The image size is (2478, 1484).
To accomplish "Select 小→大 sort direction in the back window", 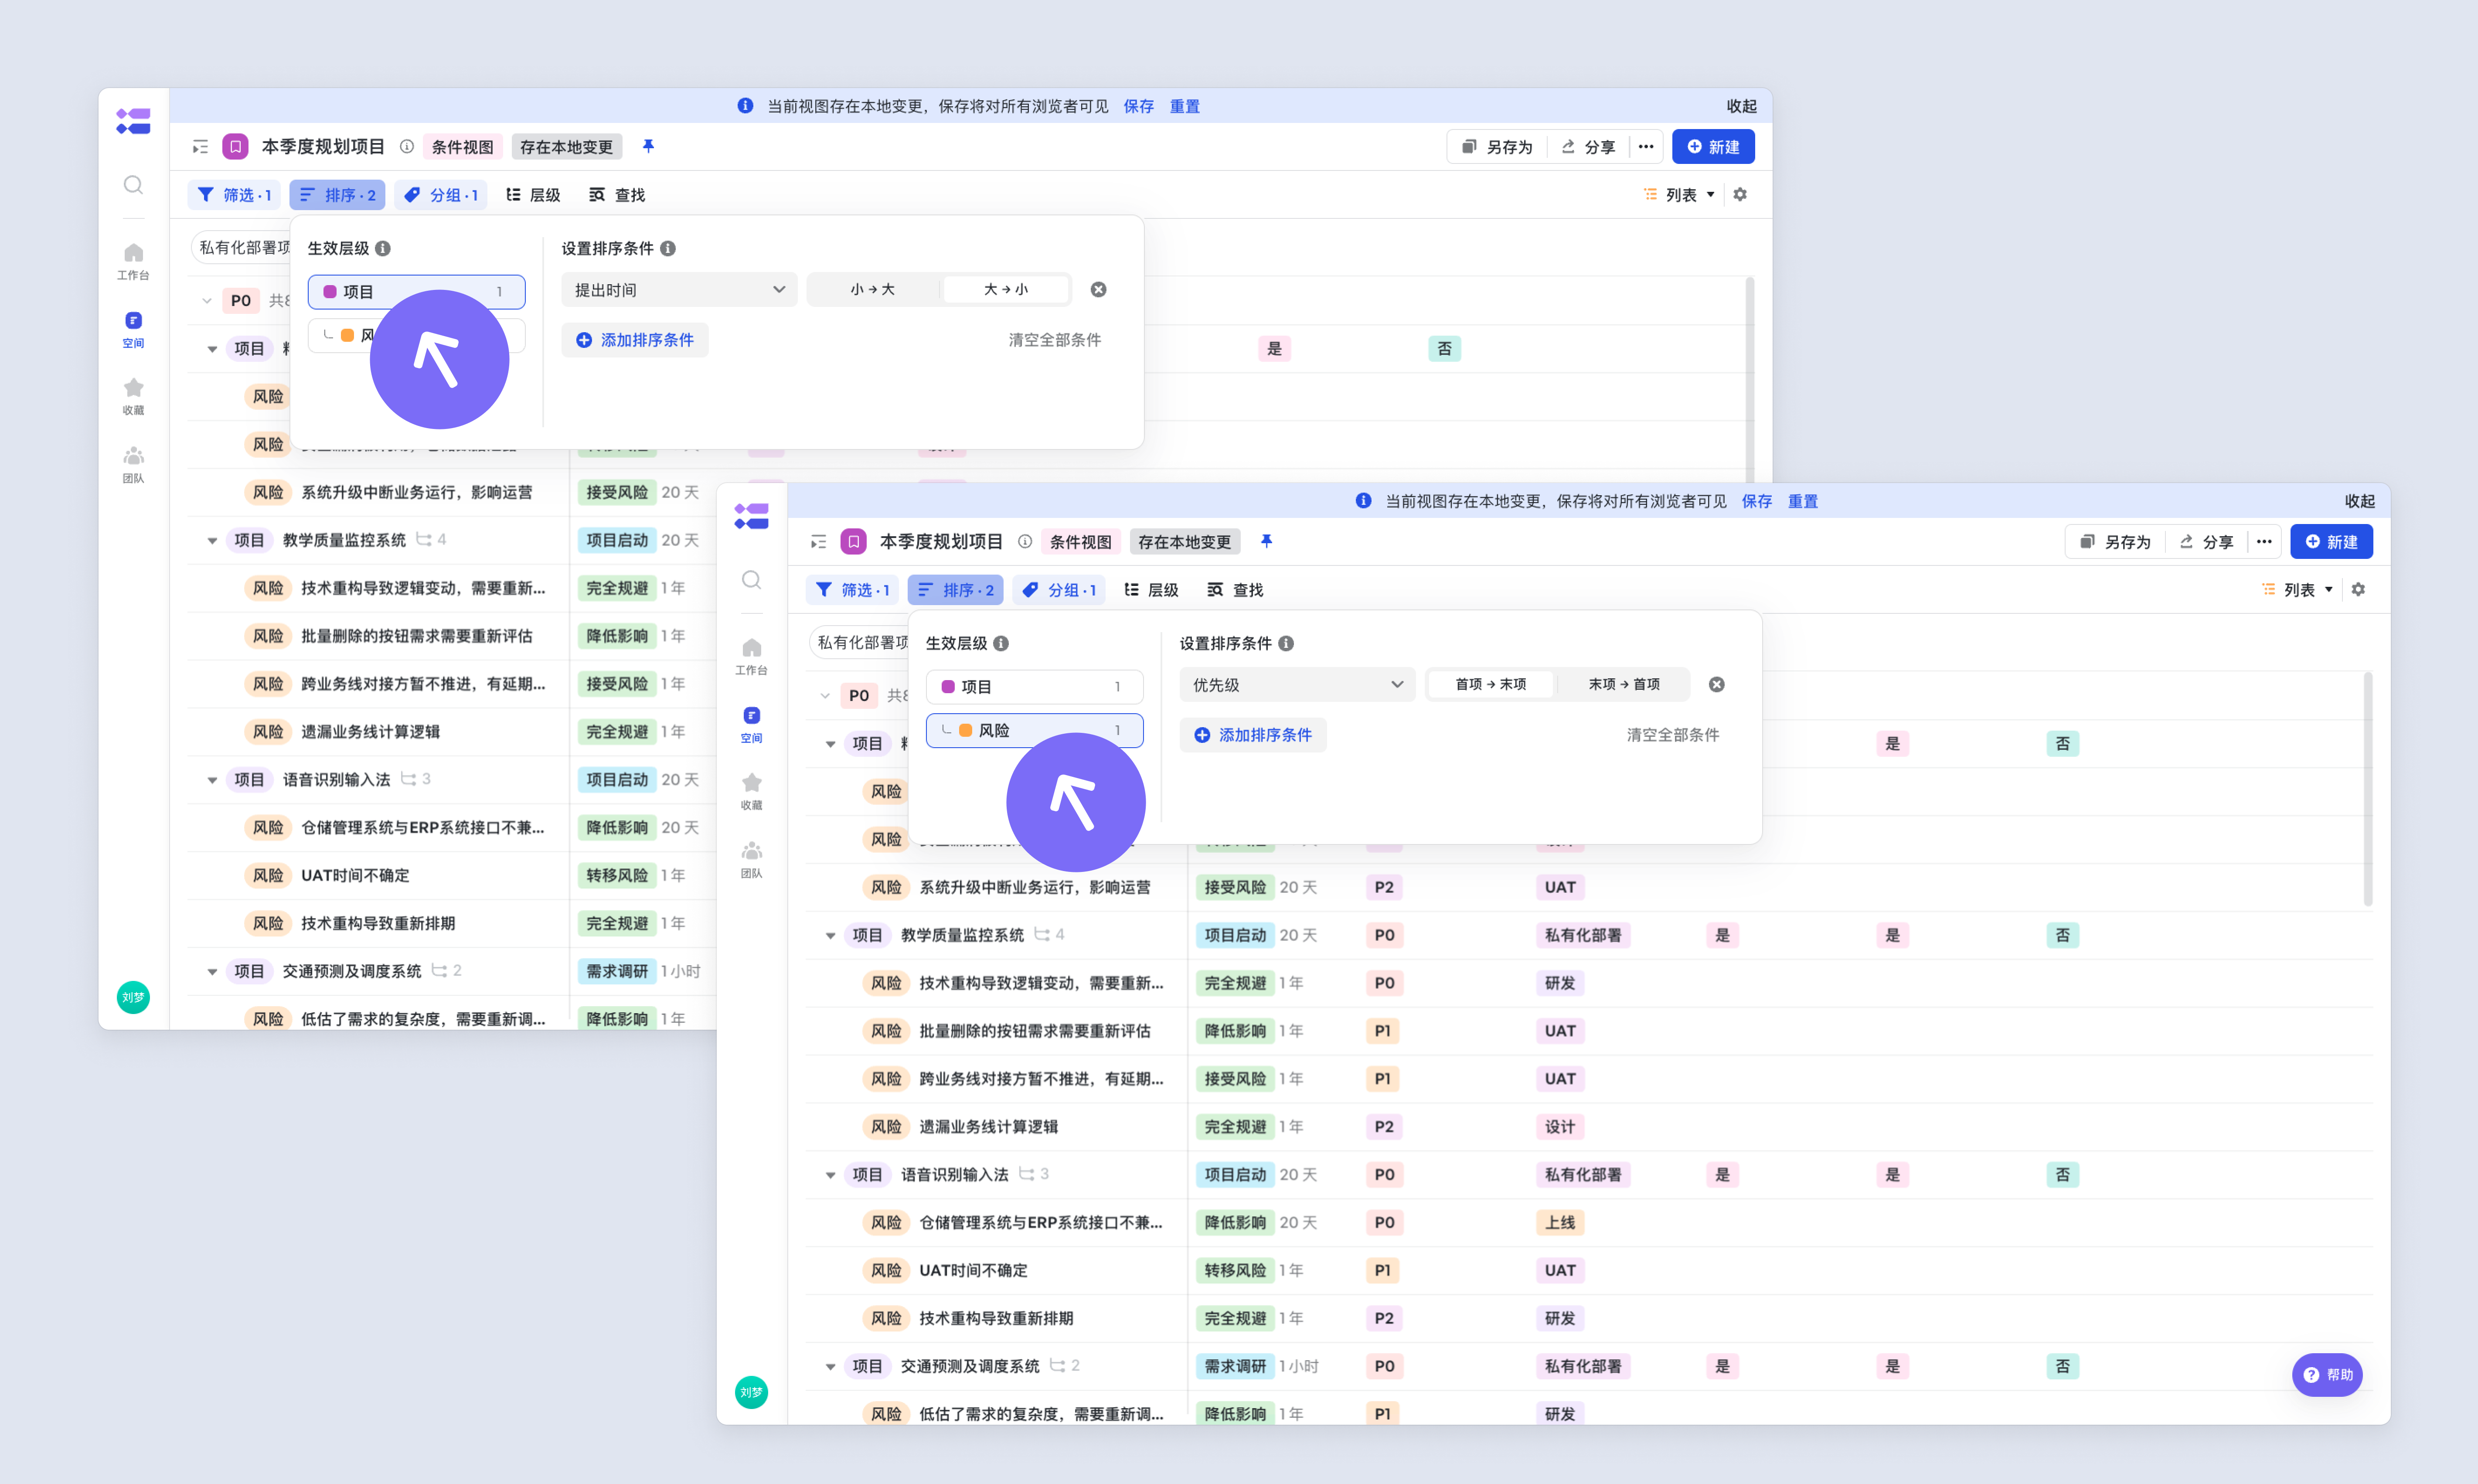I will (872, 290).
